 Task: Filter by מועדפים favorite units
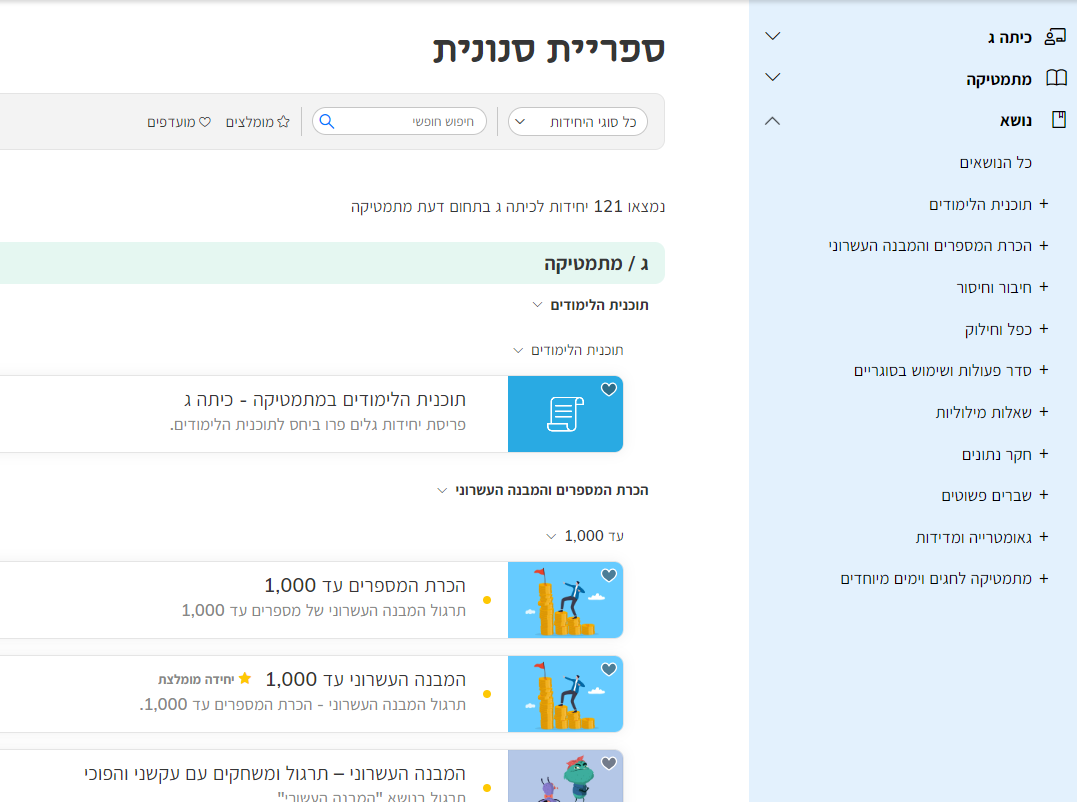coord(179,122)
